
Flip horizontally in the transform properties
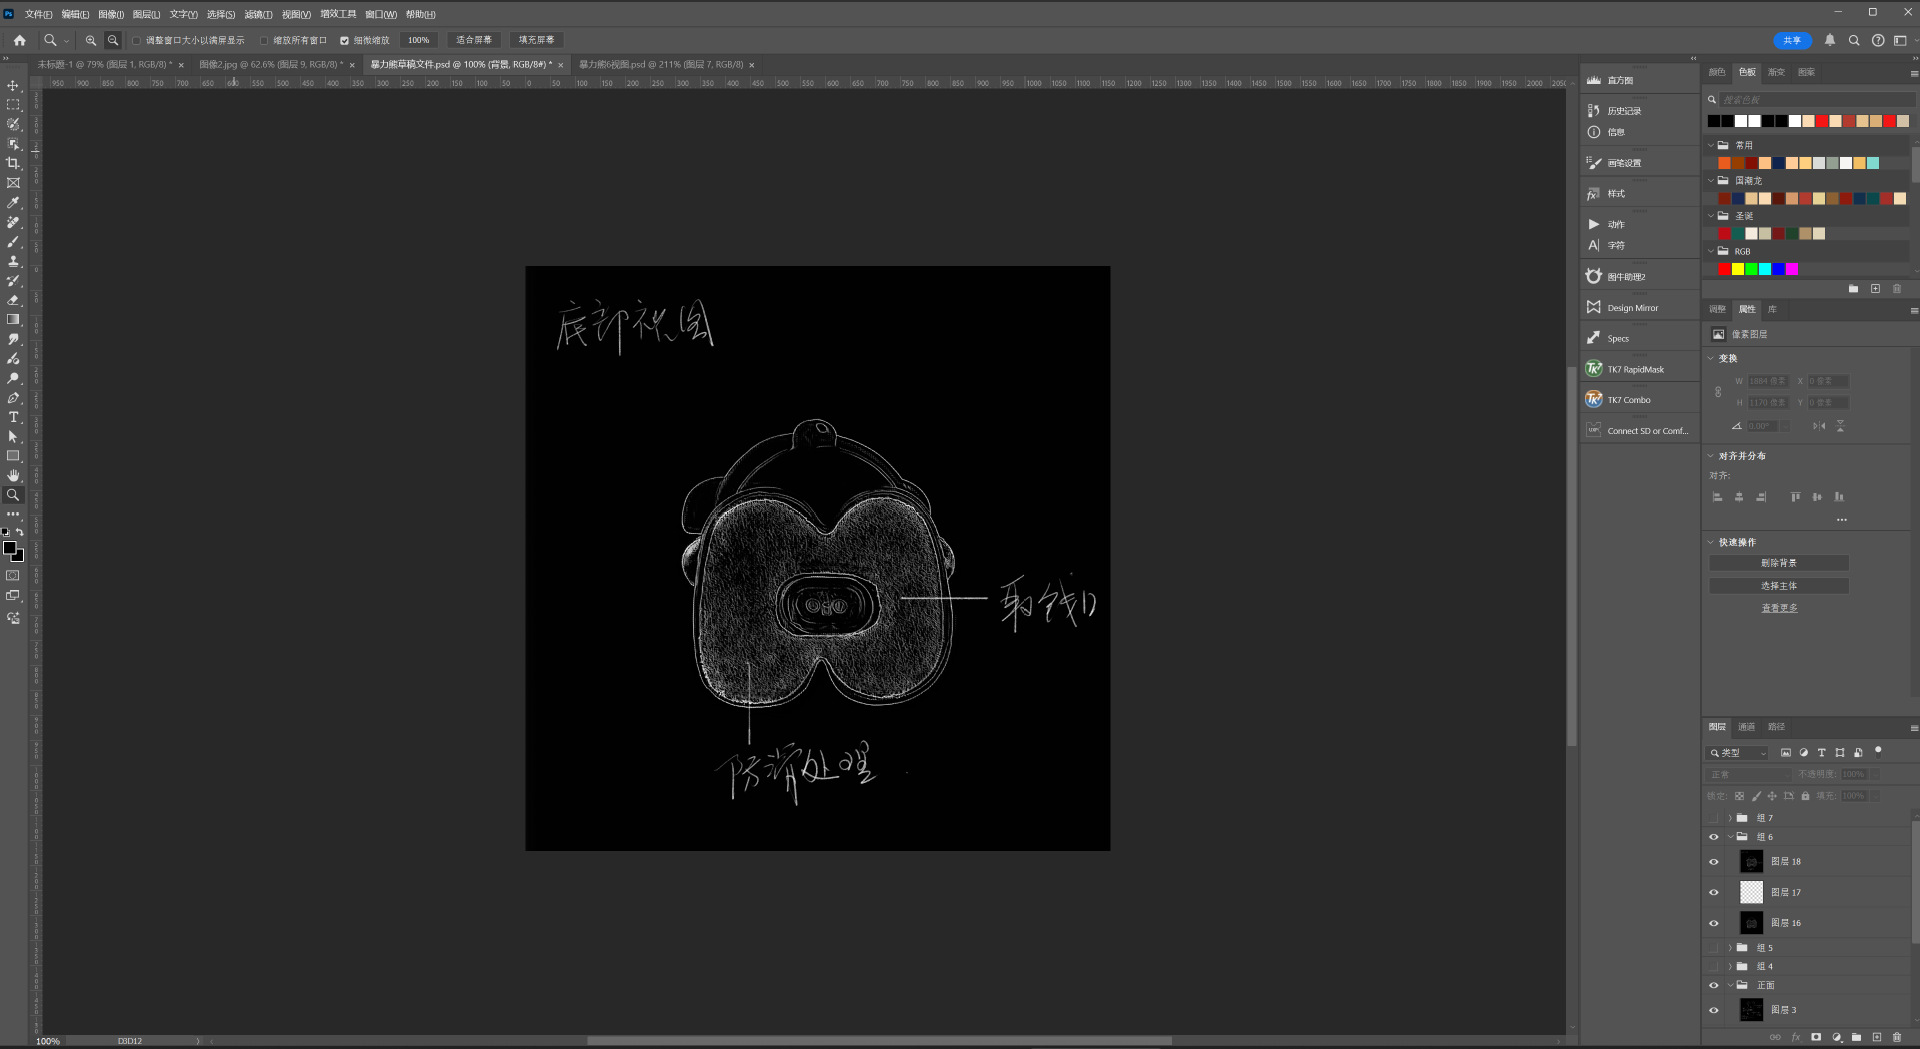point(1819,426)
